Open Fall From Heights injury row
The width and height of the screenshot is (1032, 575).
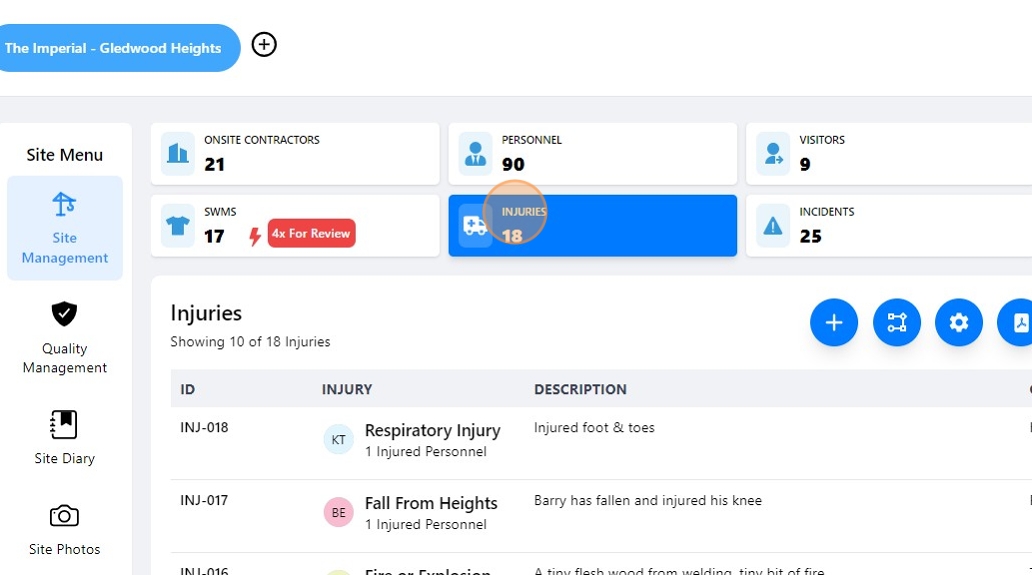coord(431,503)
